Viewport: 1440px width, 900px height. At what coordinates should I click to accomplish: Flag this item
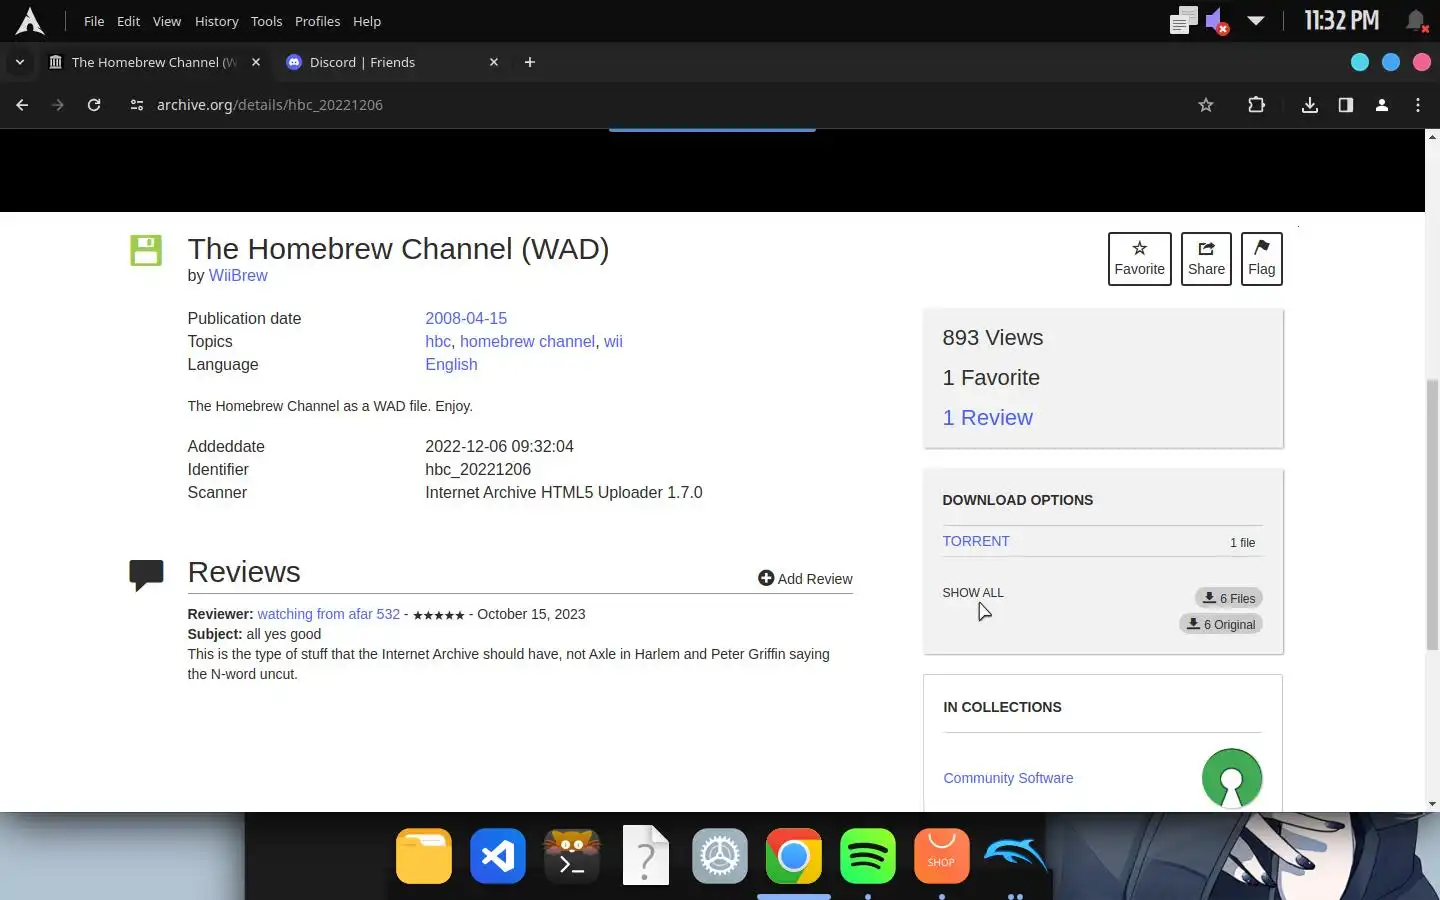1261,259
